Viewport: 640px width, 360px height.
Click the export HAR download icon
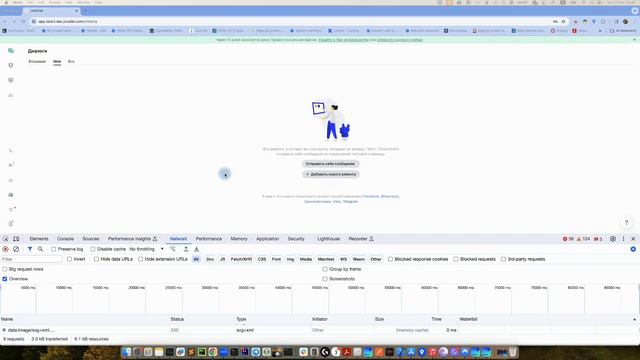click(x=196, y=249)
